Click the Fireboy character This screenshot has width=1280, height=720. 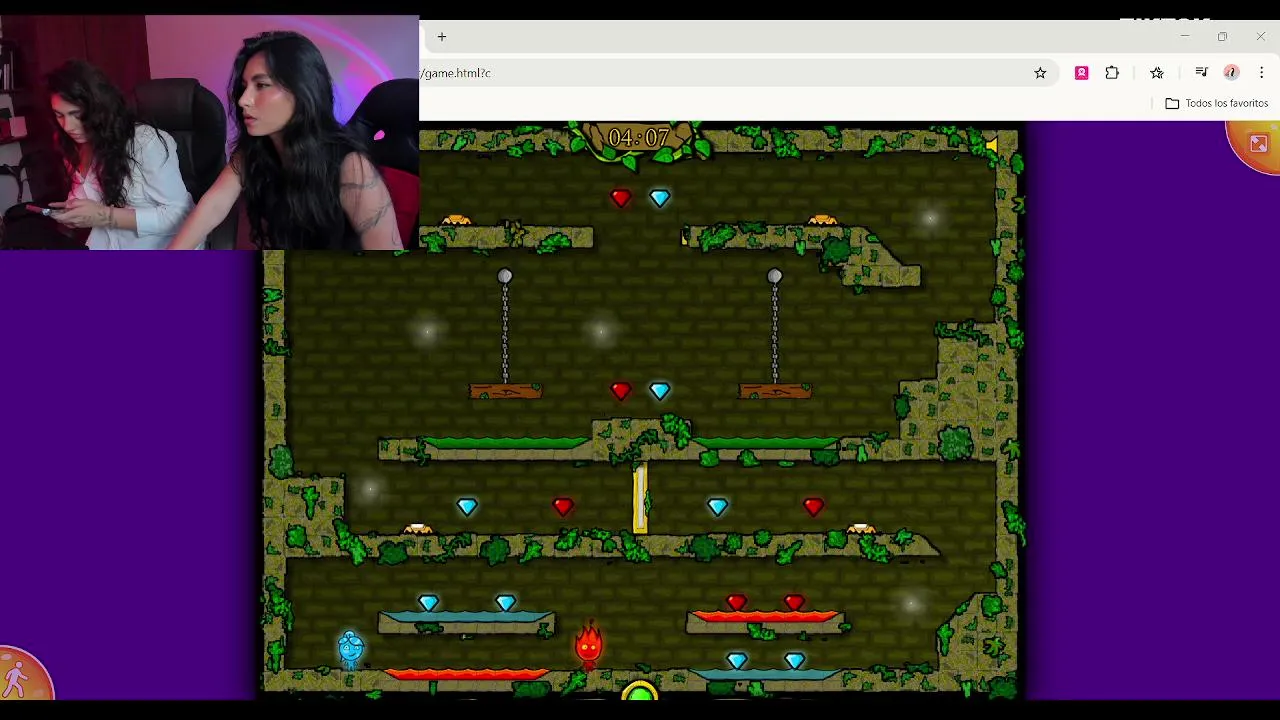coord(589,645)
